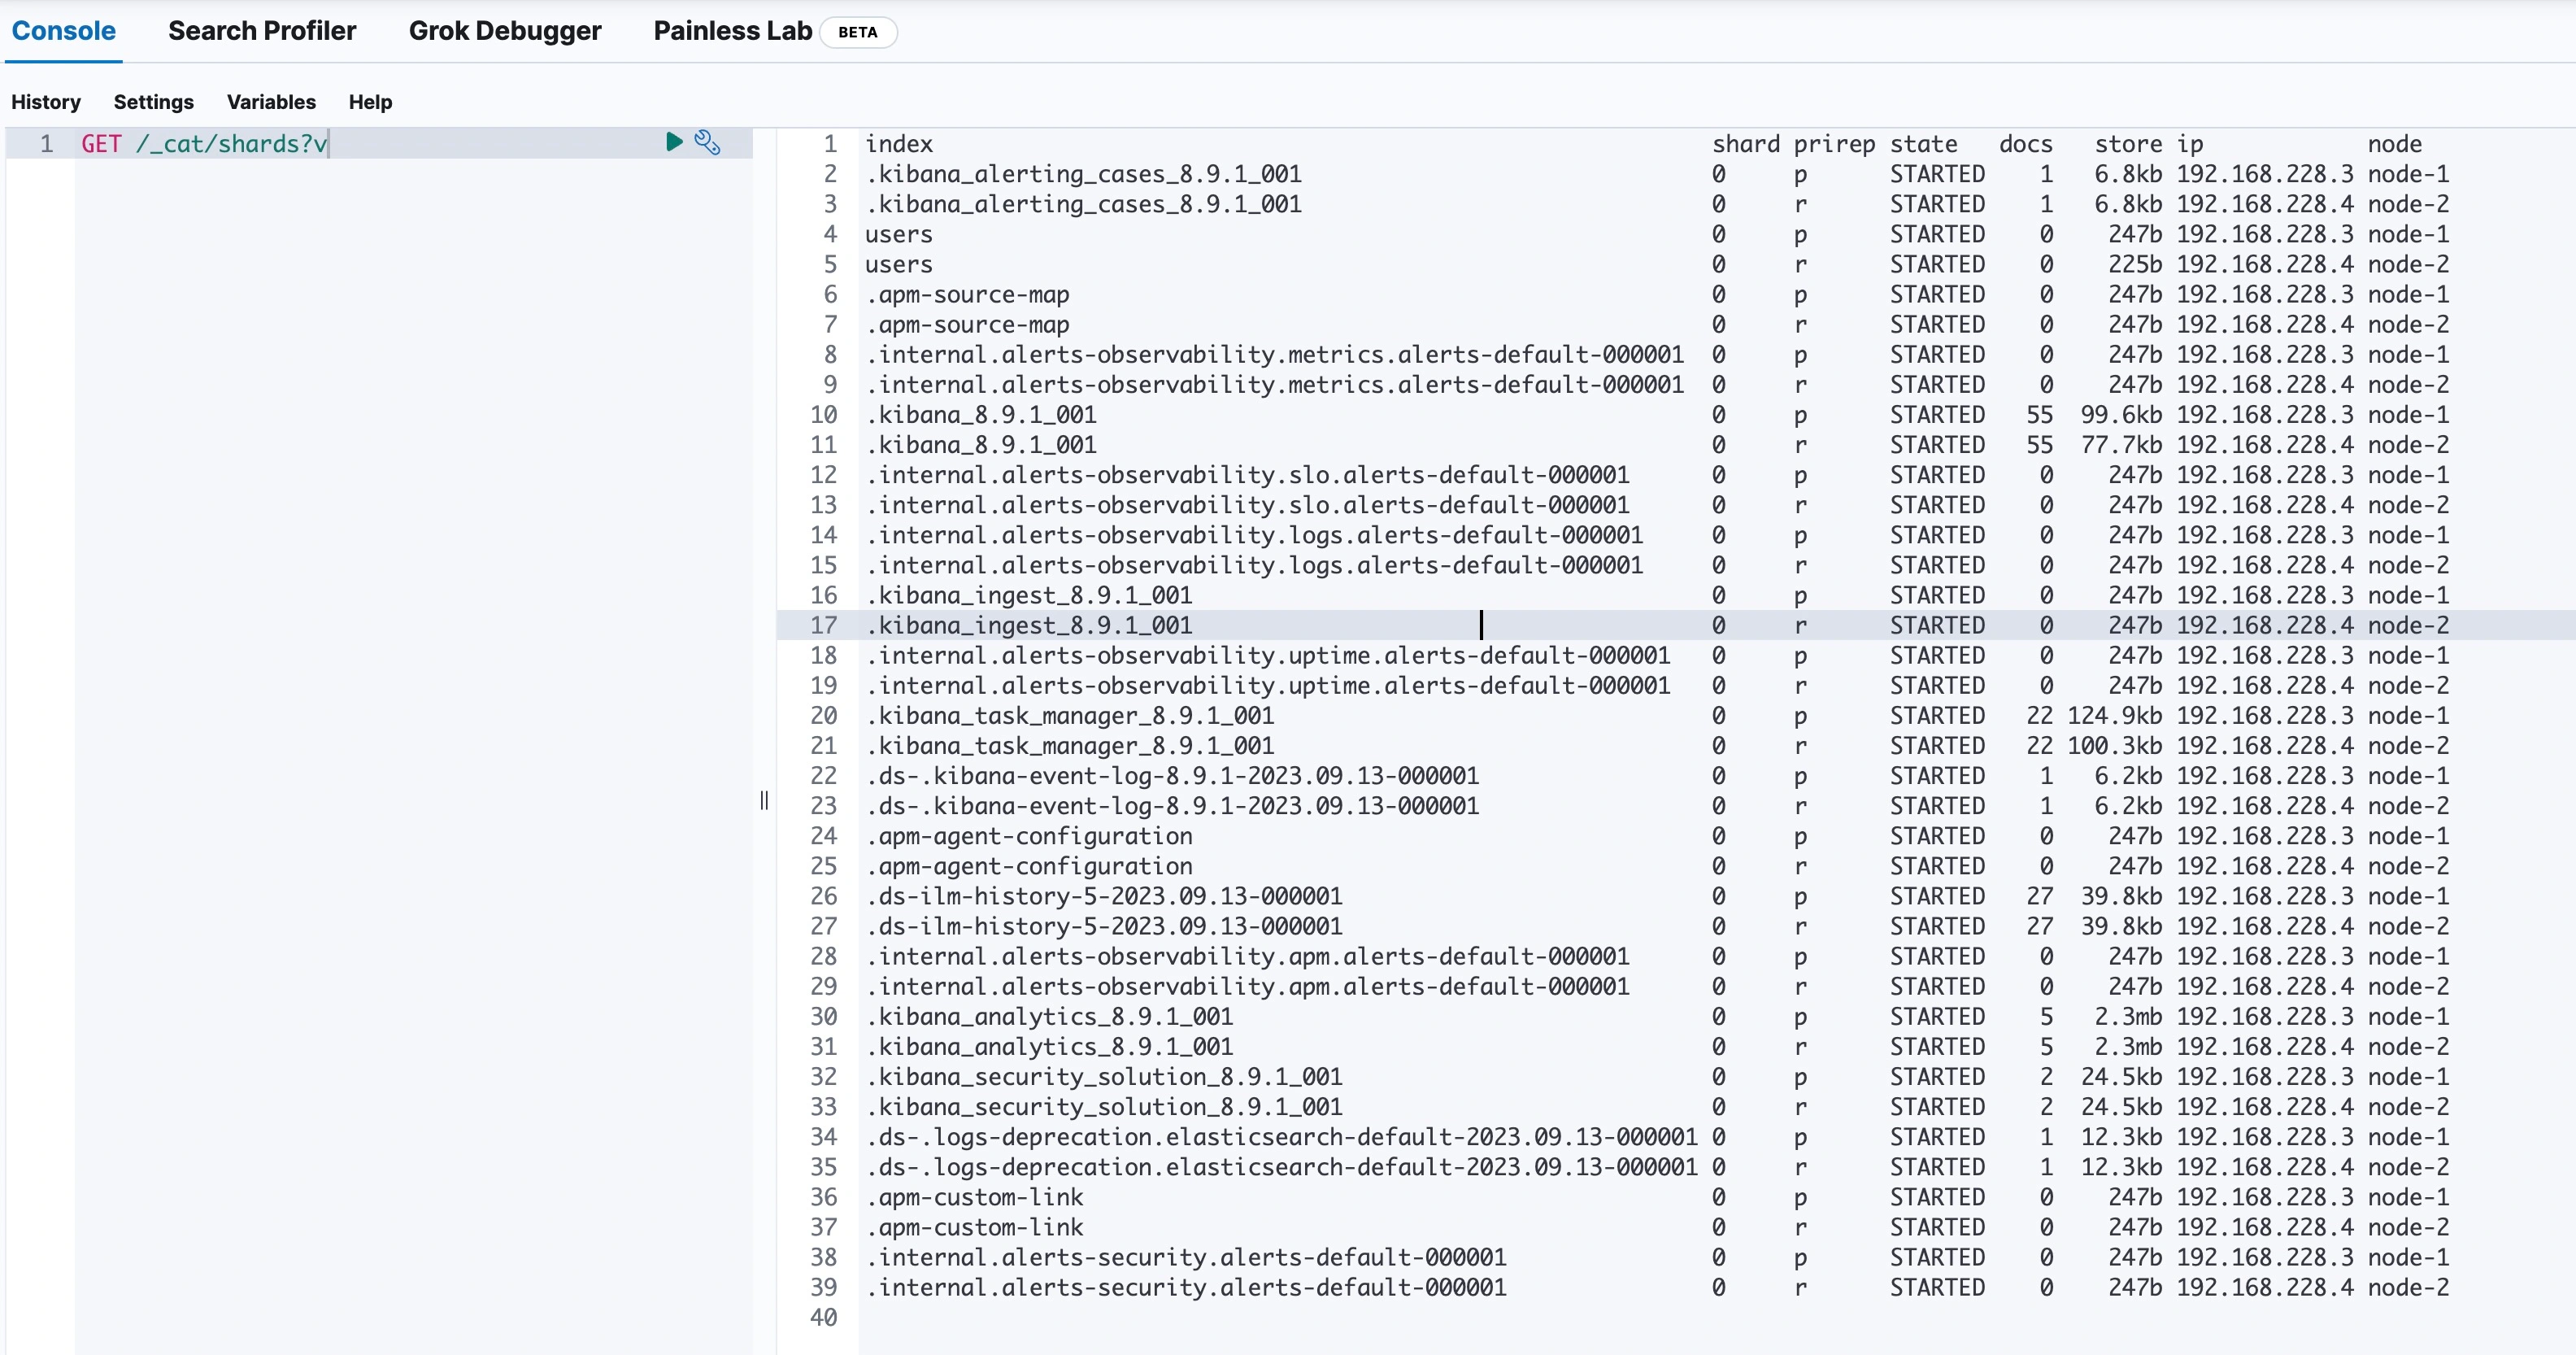
Task: Click the panel resize divider handle
Action: [x=764, y=800]
